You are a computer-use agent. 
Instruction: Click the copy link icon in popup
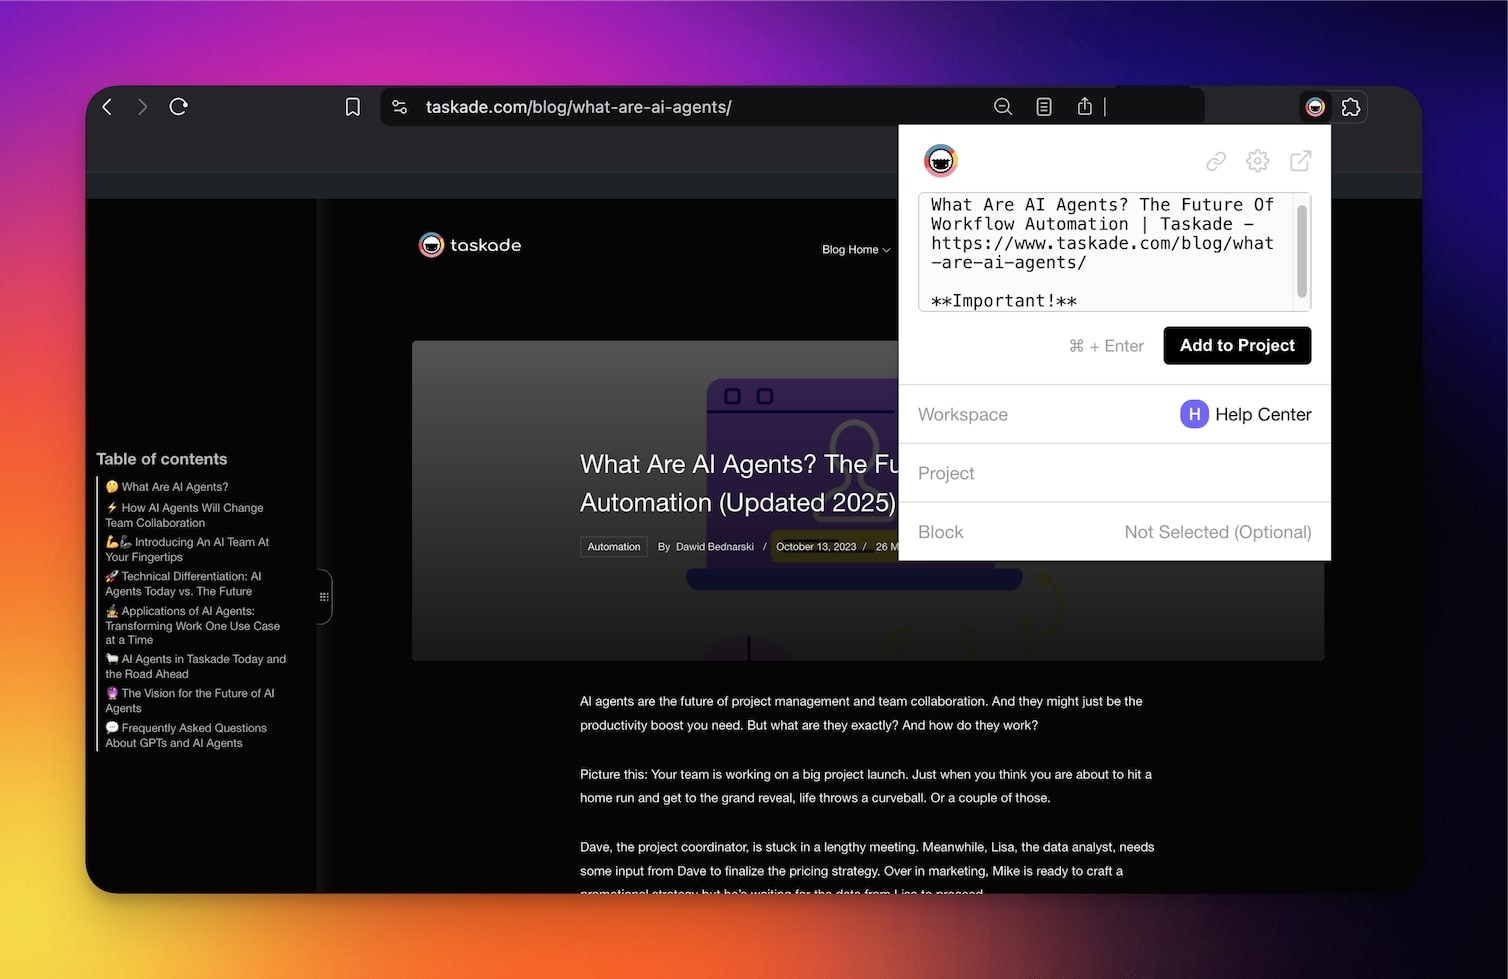[1216, 161]
